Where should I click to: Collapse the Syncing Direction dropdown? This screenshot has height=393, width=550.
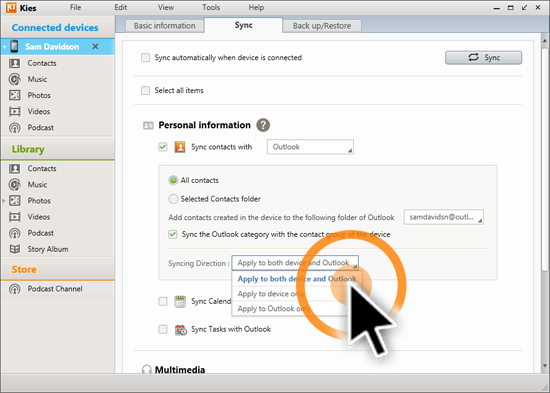(295, 262)
